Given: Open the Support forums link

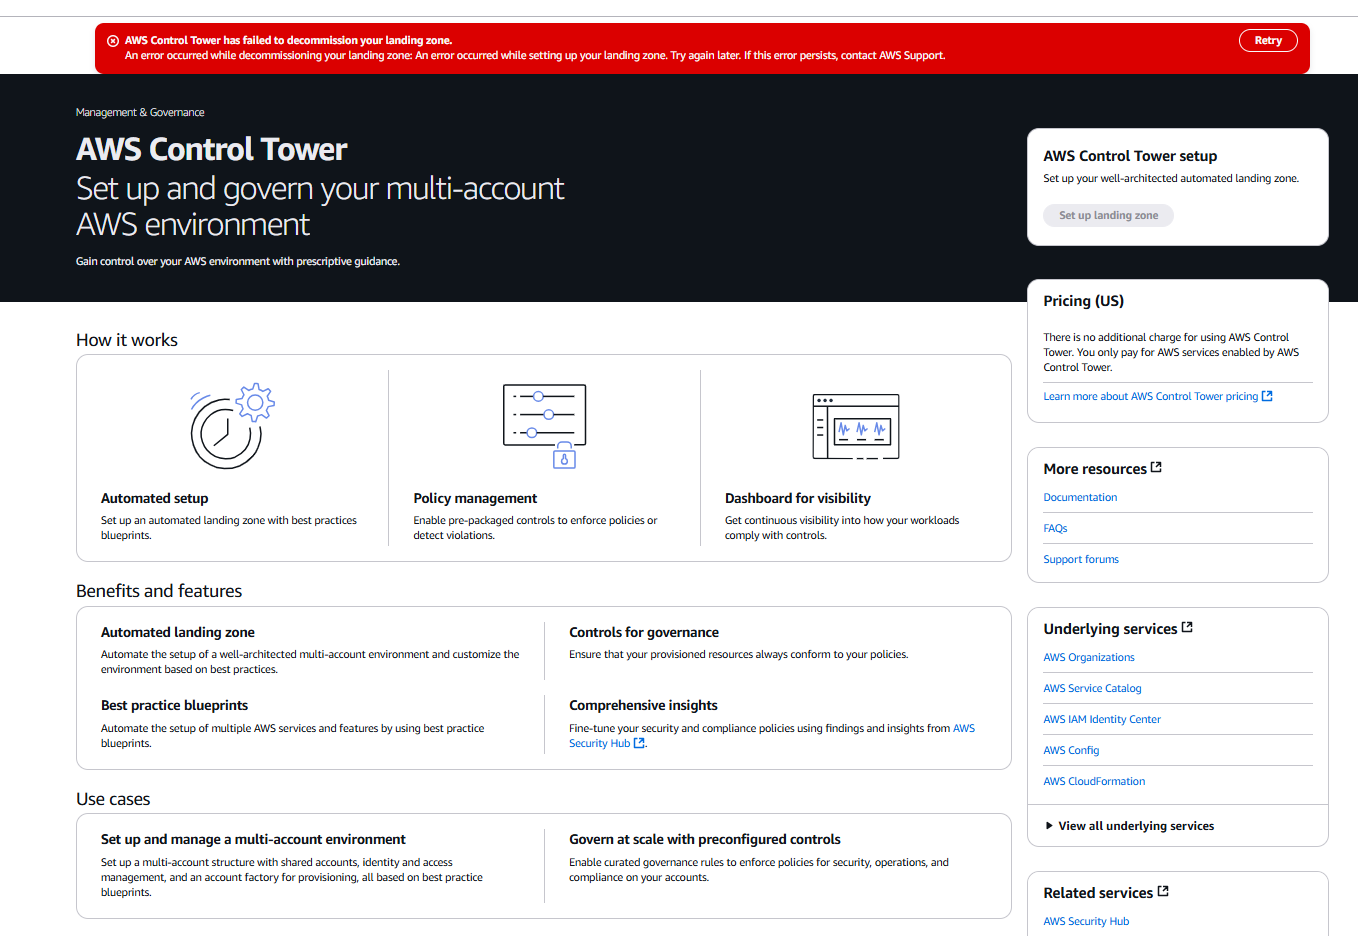Looking at the screenshot, I should [x=1081, y=559].
